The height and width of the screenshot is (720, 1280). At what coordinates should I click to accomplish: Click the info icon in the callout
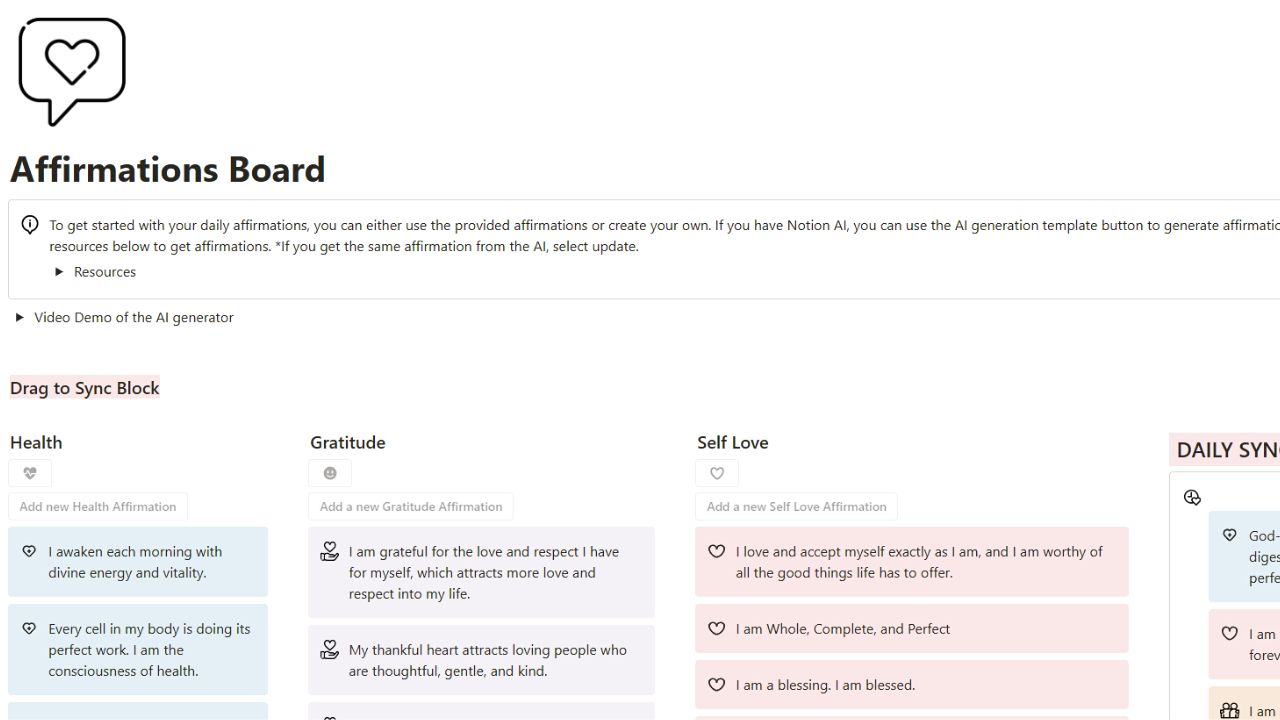(30, 225)
